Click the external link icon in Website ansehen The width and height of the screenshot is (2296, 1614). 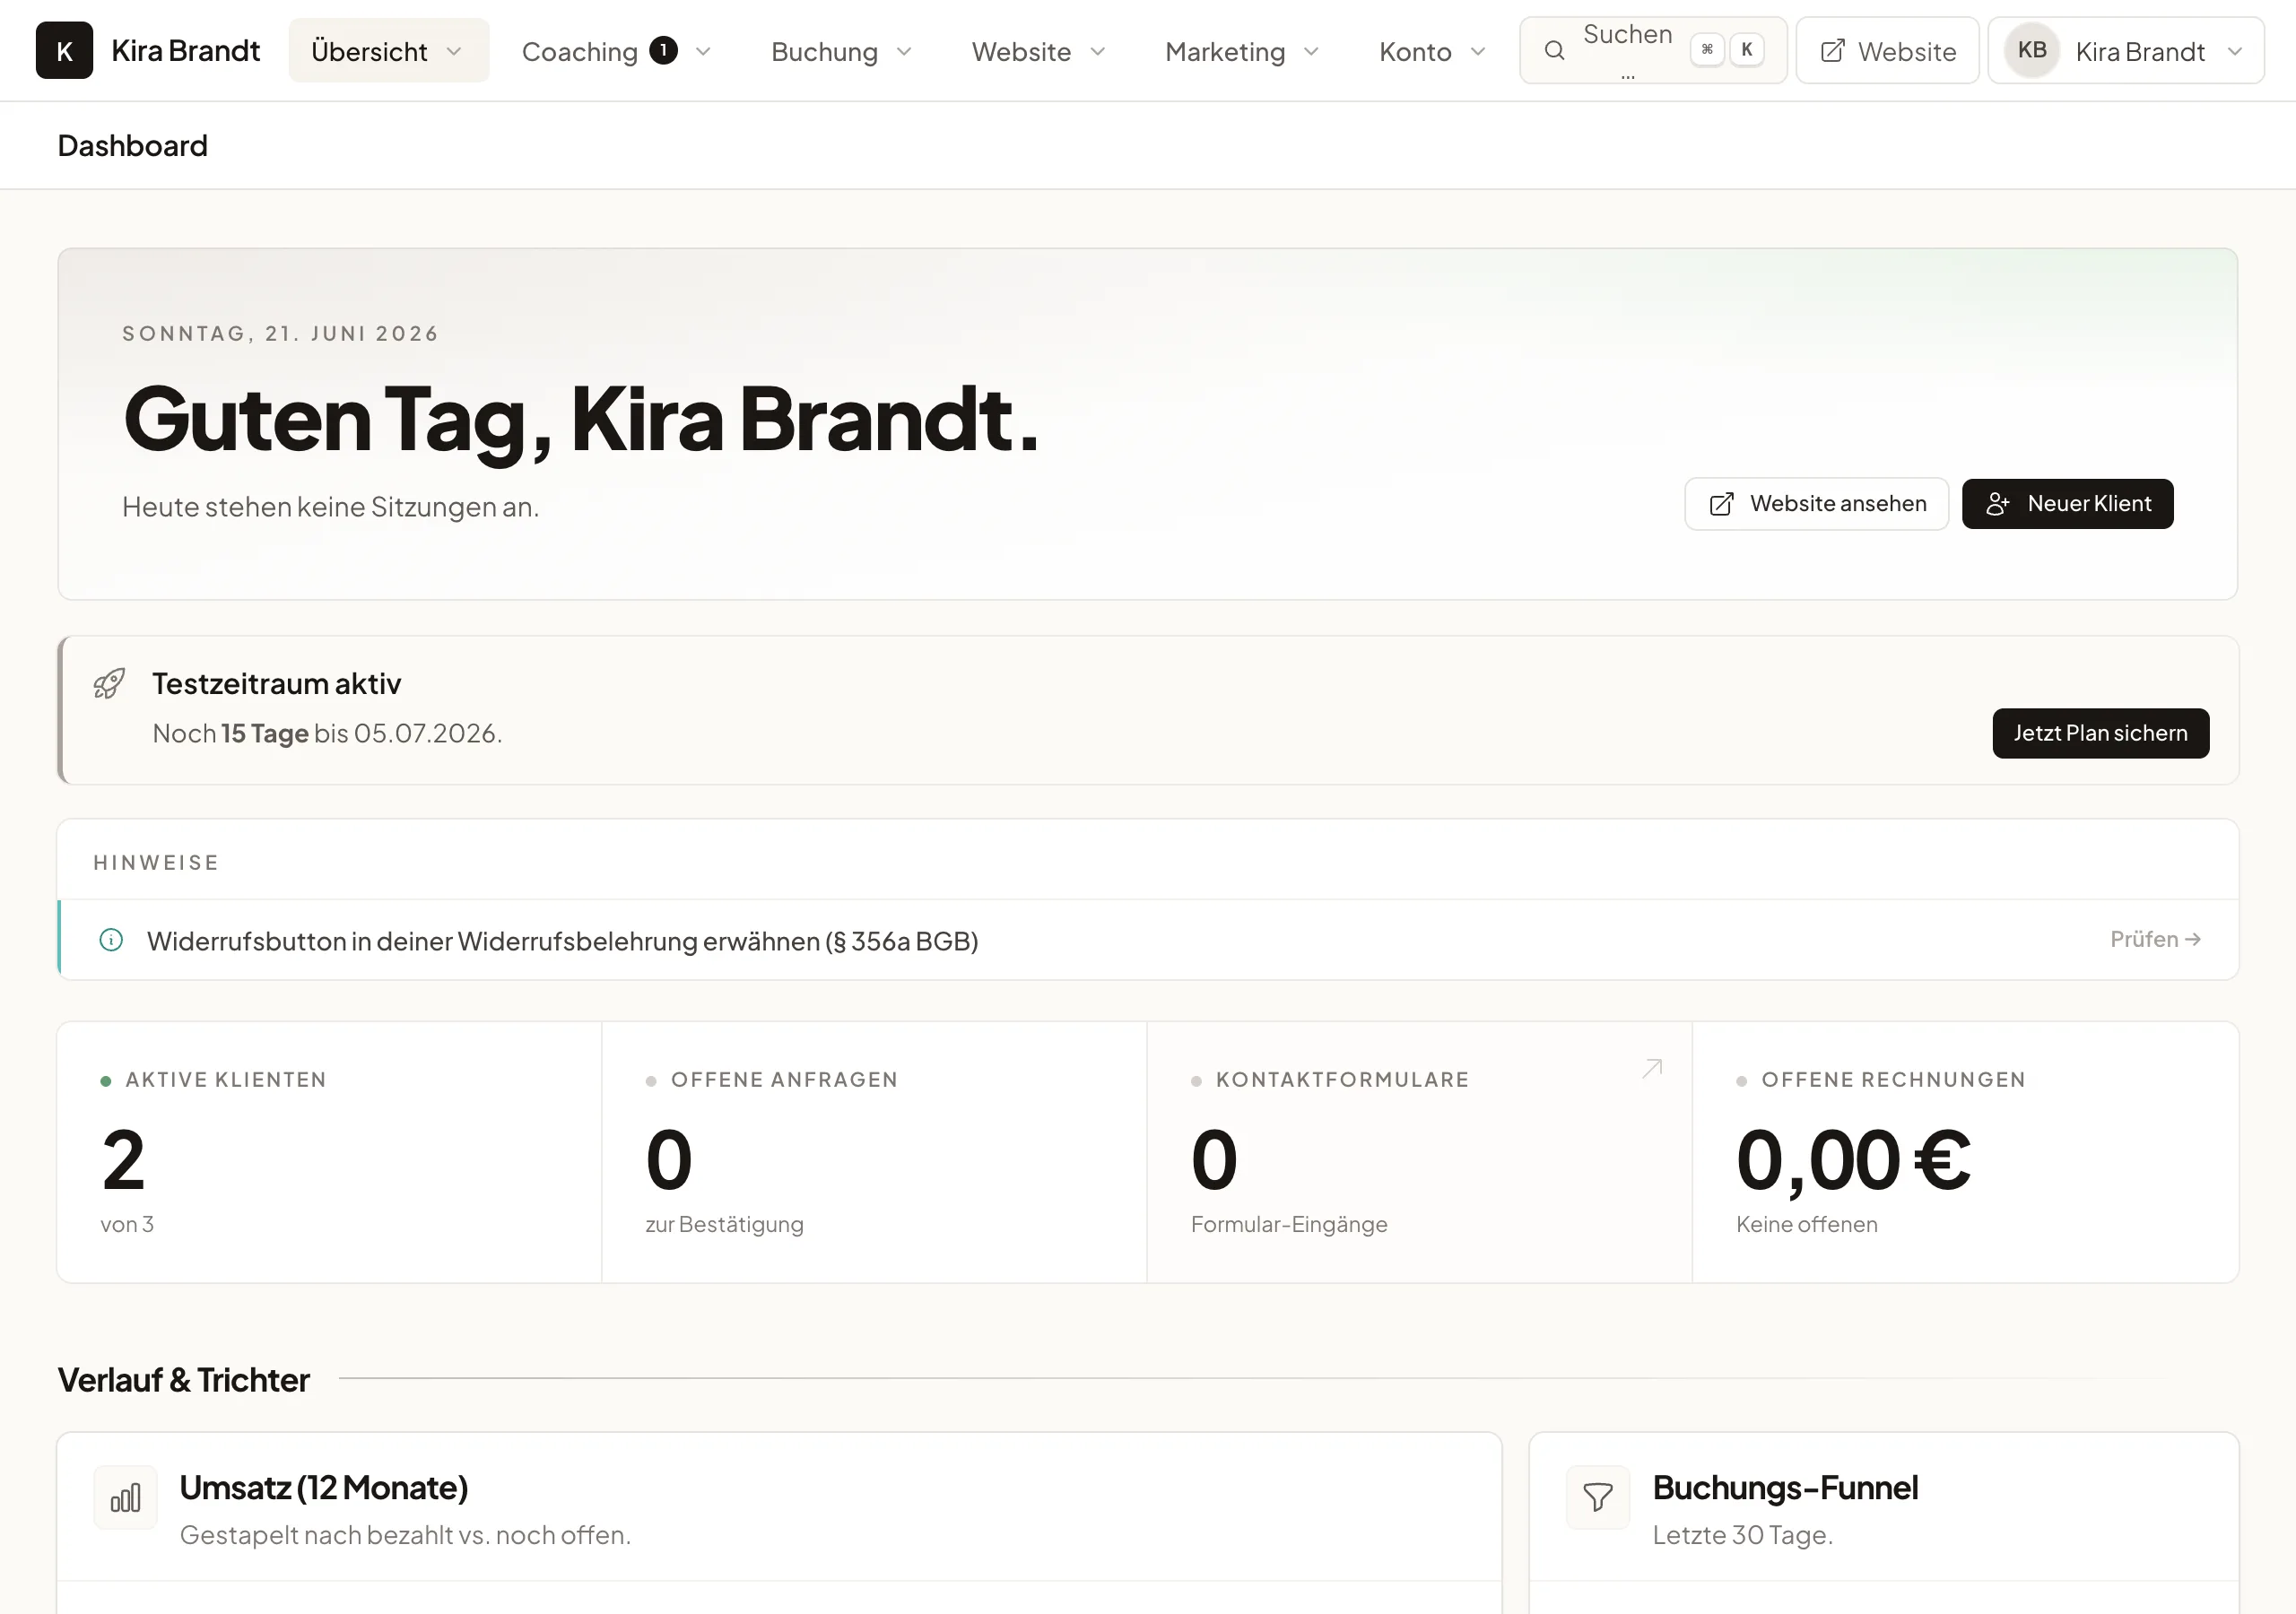pyautogui.click(x=1721, y=504)
